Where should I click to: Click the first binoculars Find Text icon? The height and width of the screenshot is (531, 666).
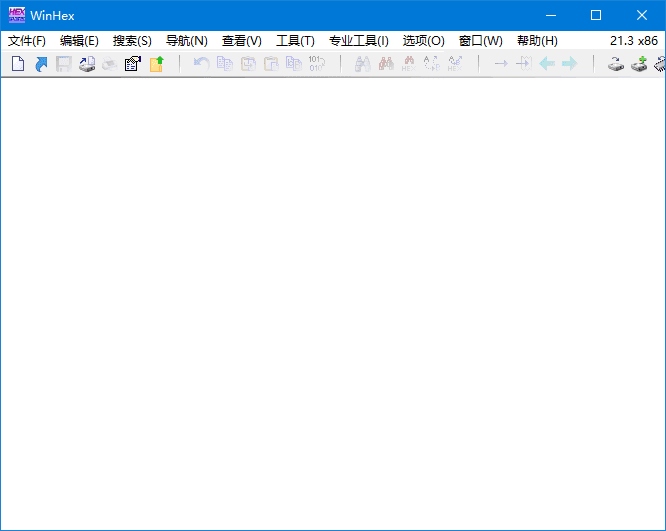click(362, 64)
